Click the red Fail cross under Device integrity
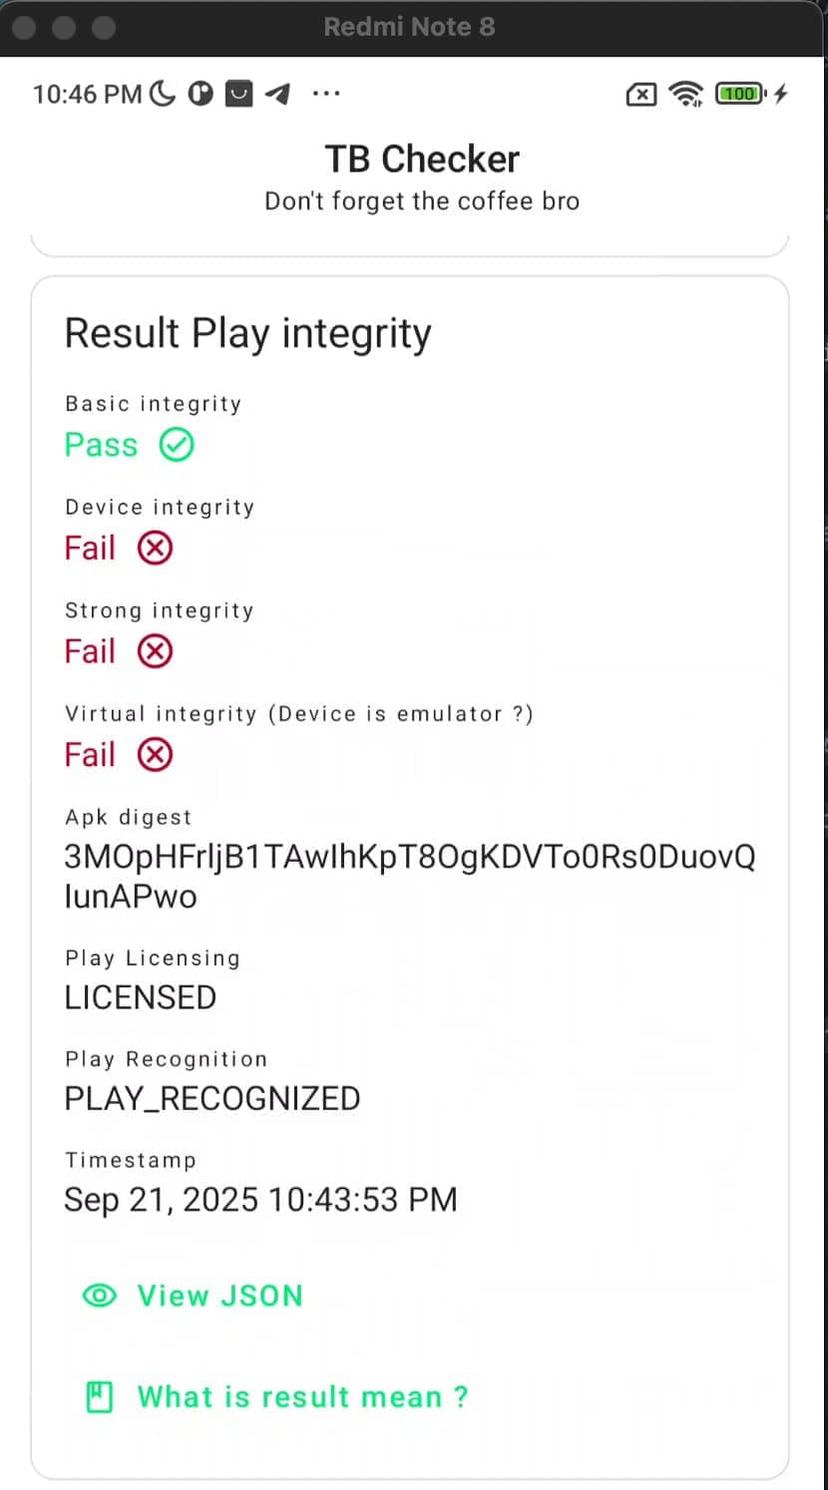 (x=154, y=547)
